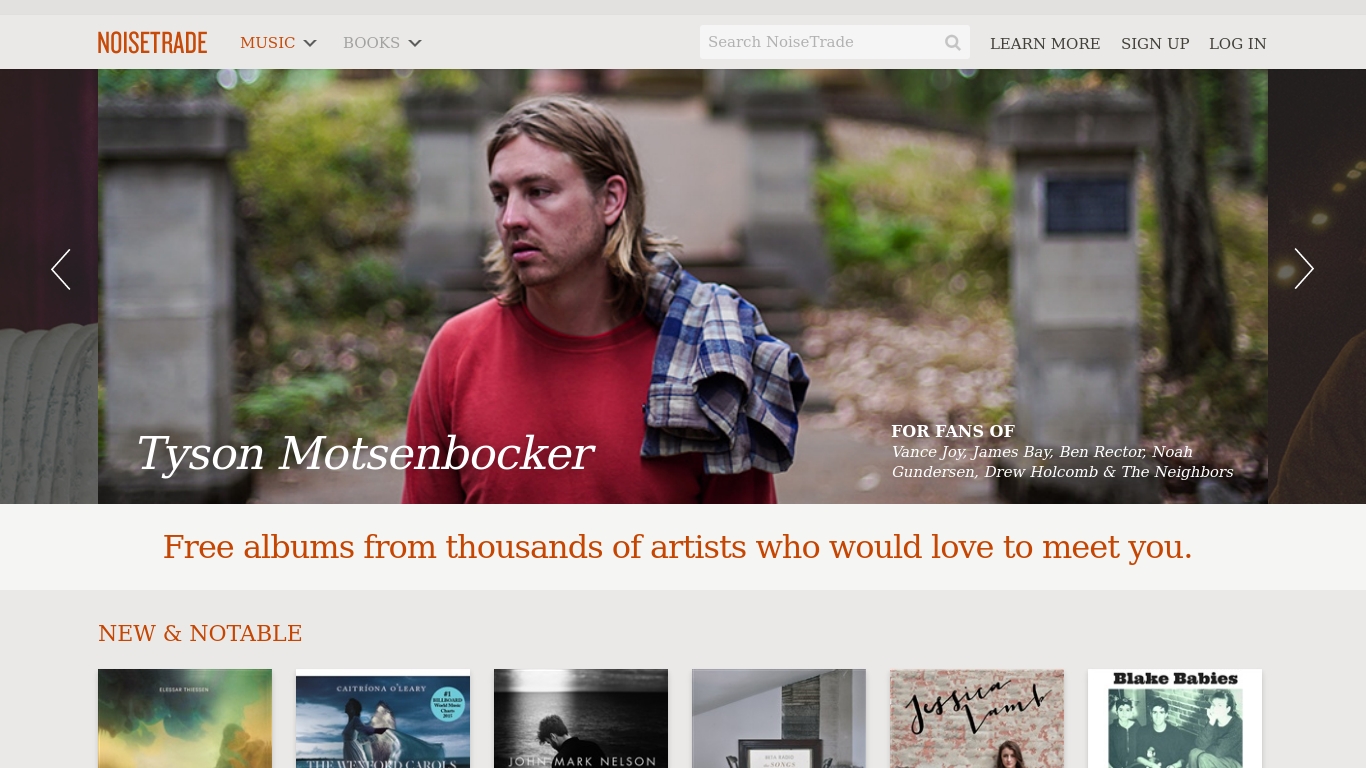
Task: Open the Elessar Thiessen album cover
Action: pyautogui.click(x=185, y=718)
